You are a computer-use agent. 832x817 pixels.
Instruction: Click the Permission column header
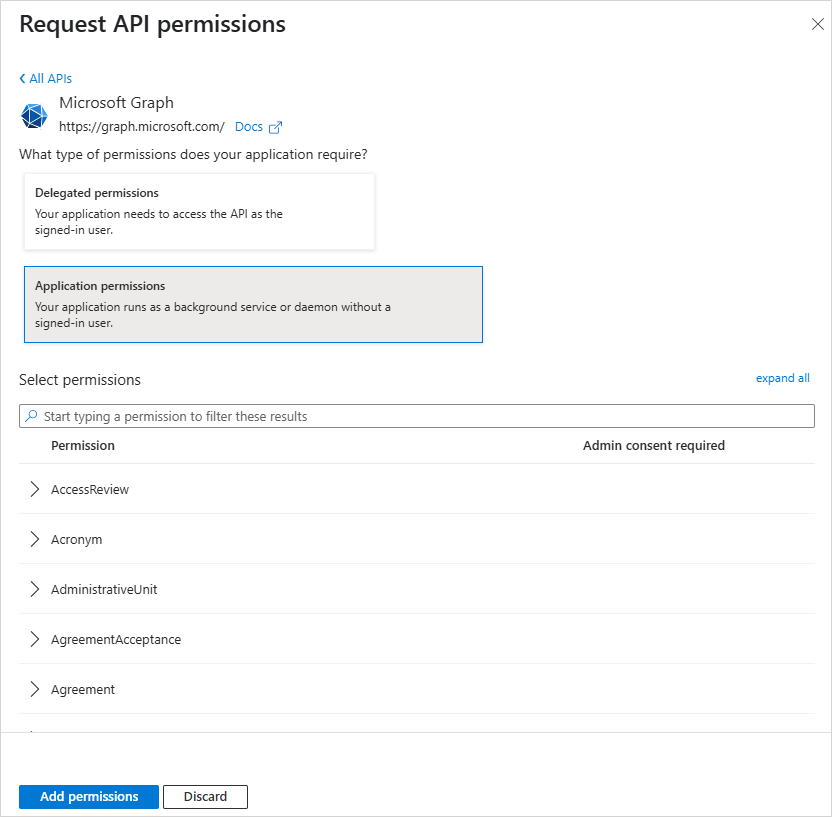83,445
